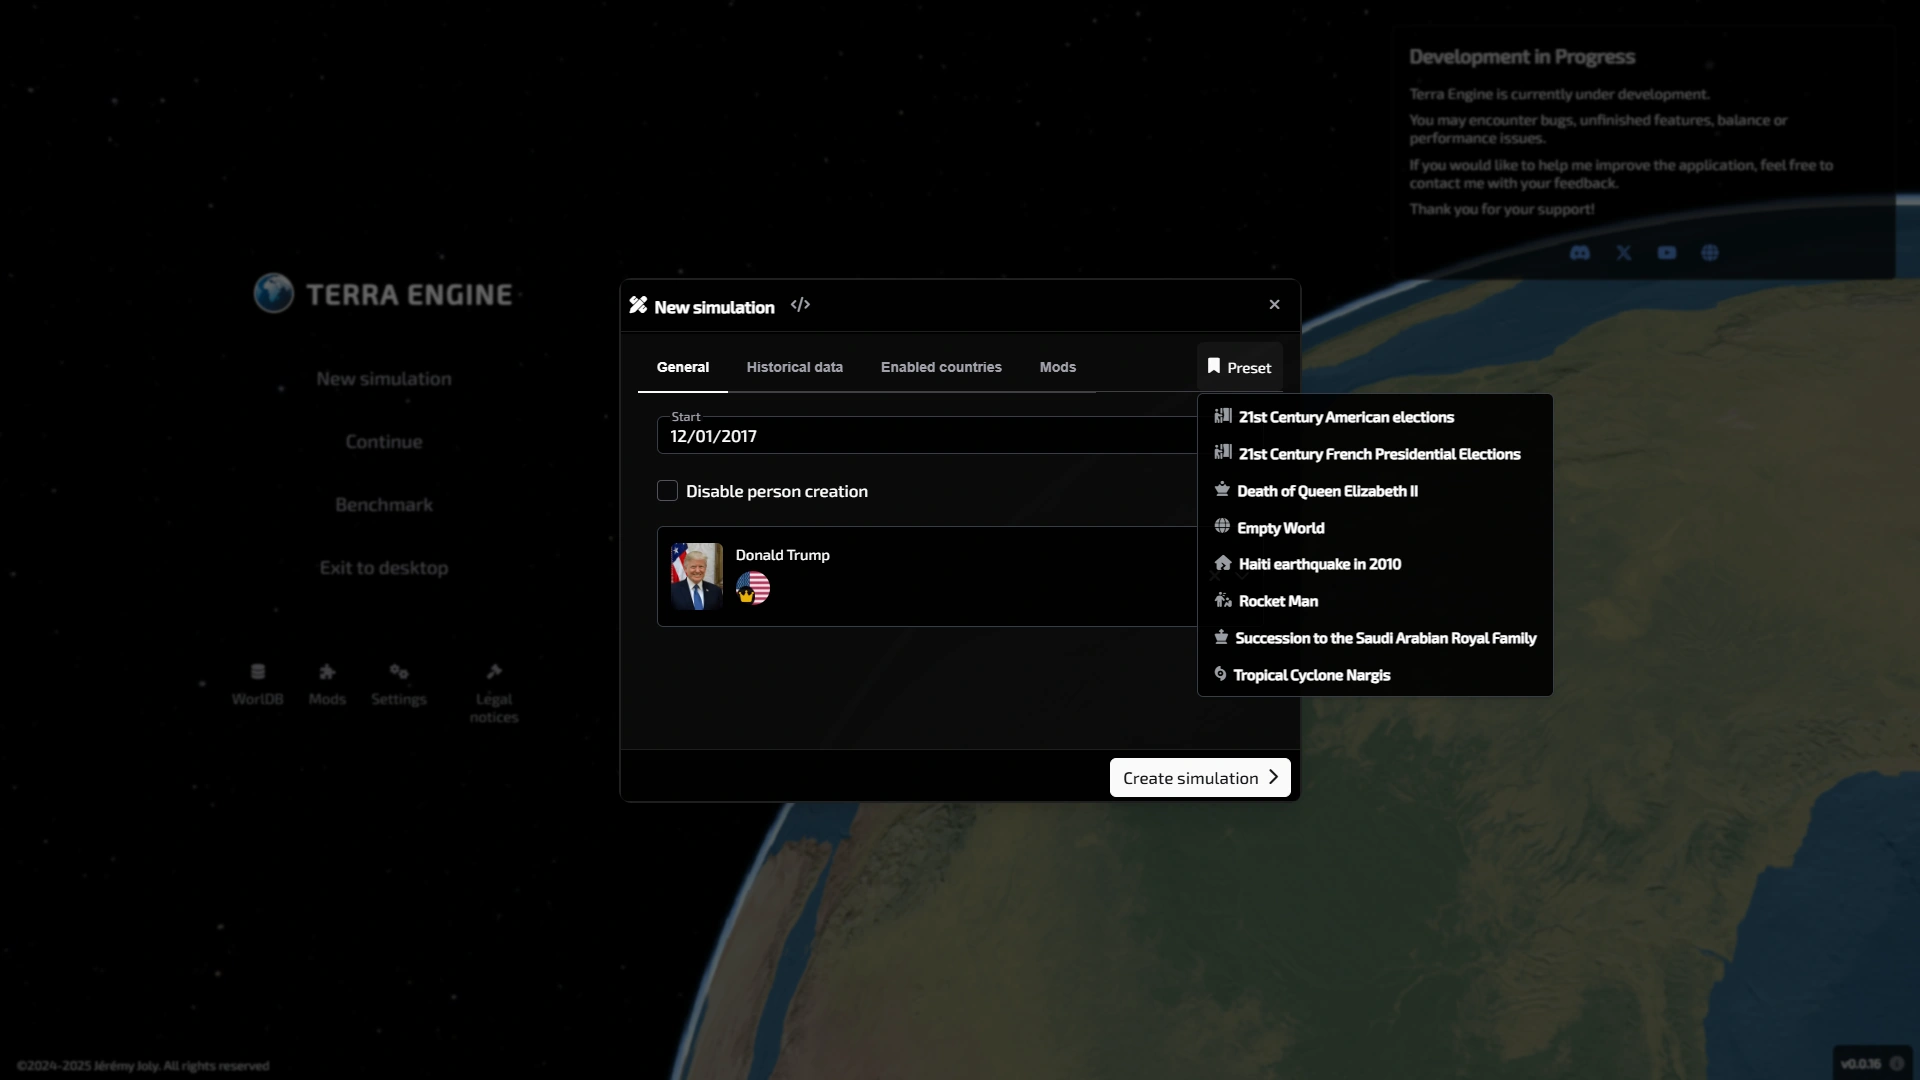
Task: Select 21st Century French Presidential Elections preset
Action: [x=1375, y=454]
